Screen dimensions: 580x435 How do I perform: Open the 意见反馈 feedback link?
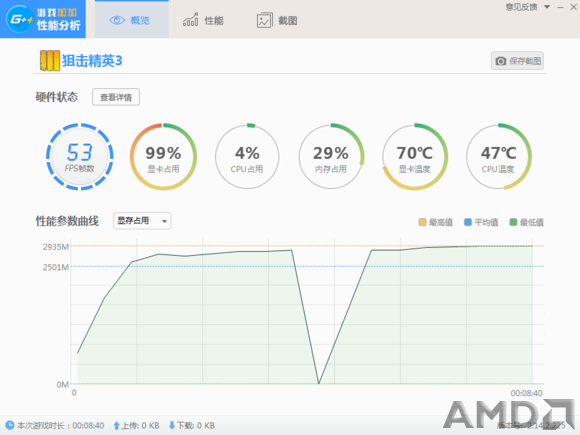(521, 7)
